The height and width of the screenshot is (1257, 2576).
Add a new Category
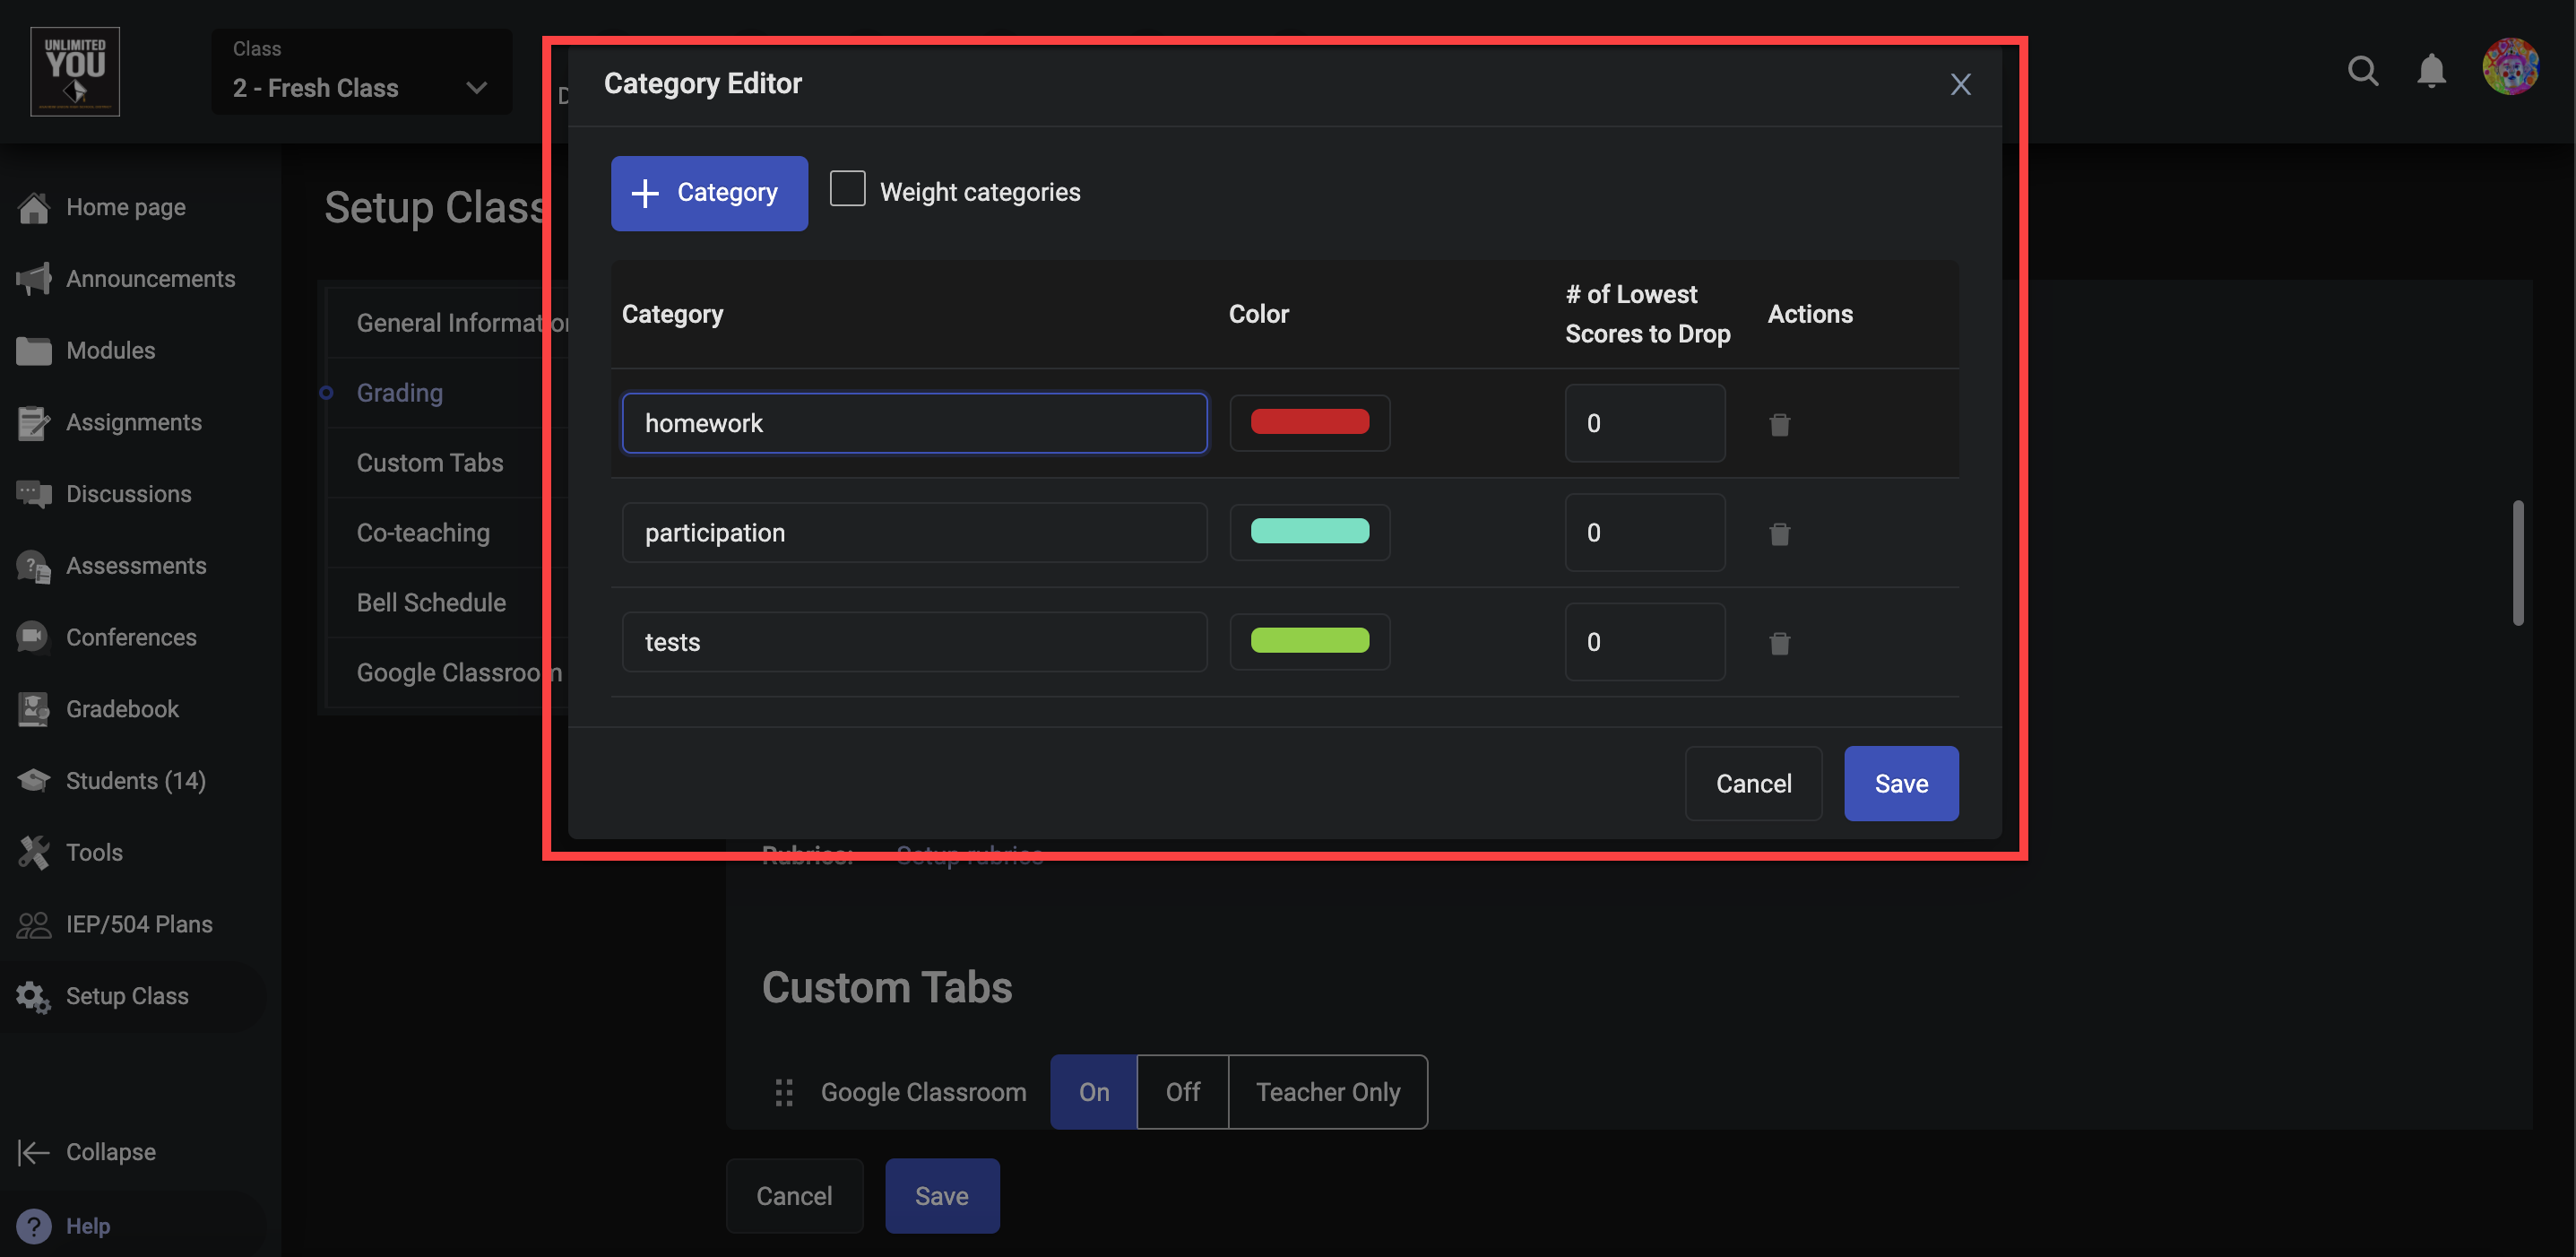click(x=709, y=193)
